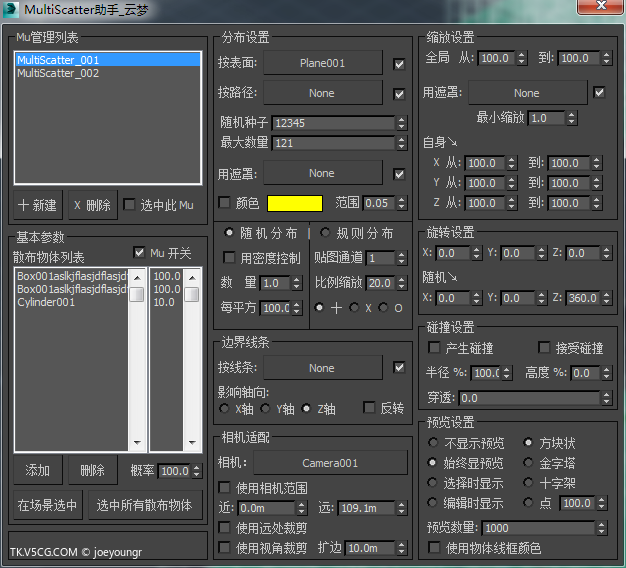
Task: Enable the 使用物体线框颜色 checkbox
Action: point(434,547)
